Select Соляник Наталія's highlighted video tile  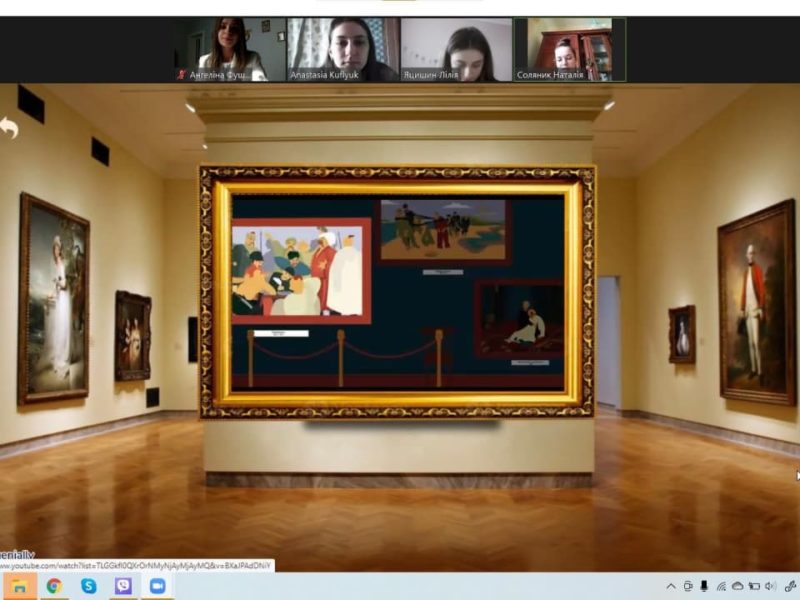(x=570, y=49)
